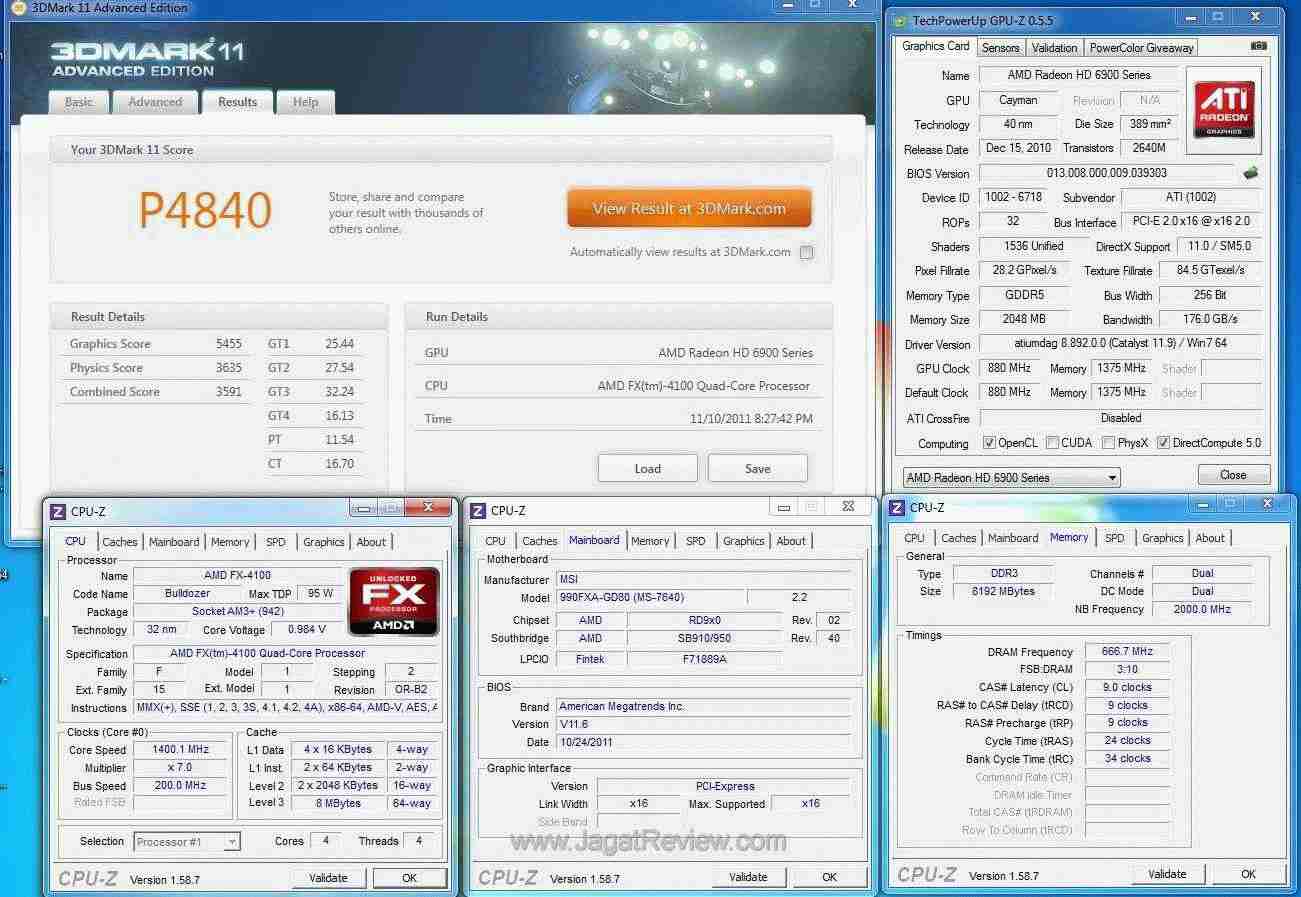Click the BIOS brand American Megatrends Inc.
Viewport: 1301px width, 897px height.
tap(703, 706)
